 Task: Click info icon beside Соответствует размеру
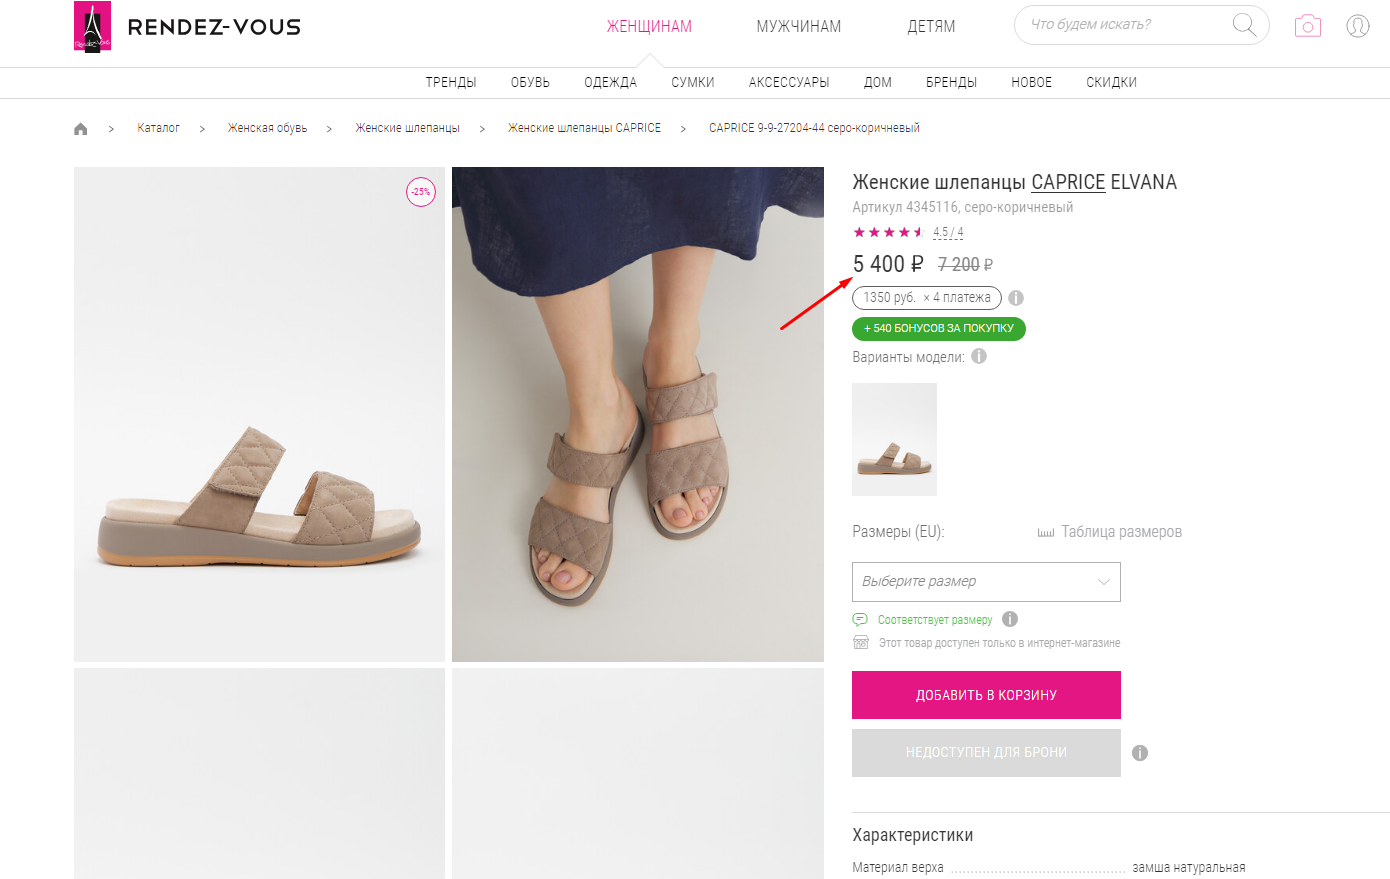1010,619
